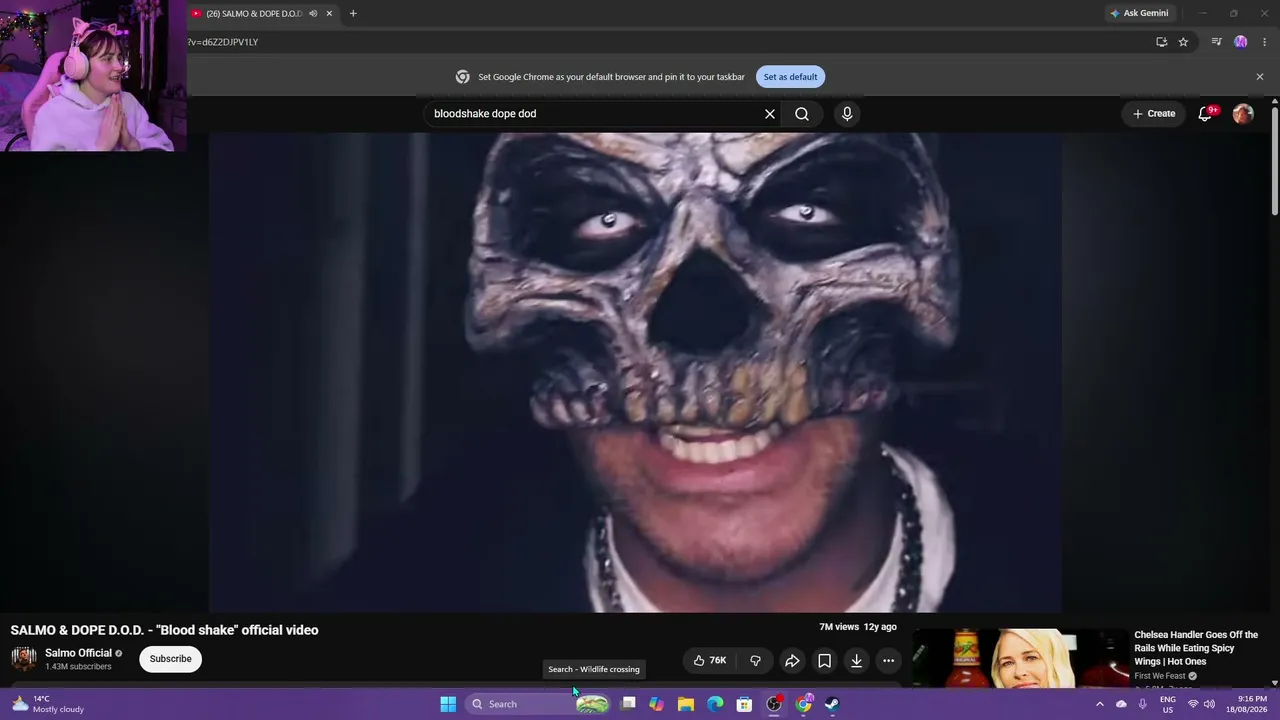Viewport: 1280px width, 720px height.
Task: Open OneDrive cloud icon in system tray
Action: coord(1121,704)
